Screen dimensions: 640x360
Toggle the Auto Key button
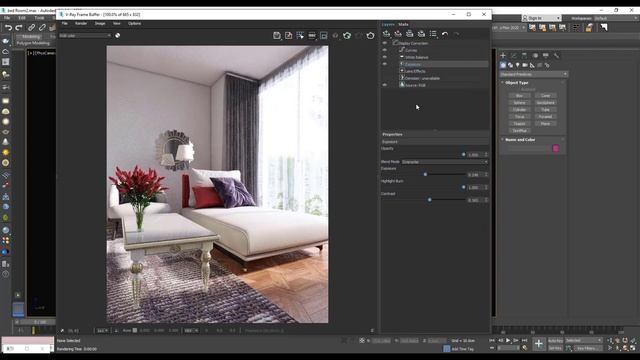coord(555,340)
